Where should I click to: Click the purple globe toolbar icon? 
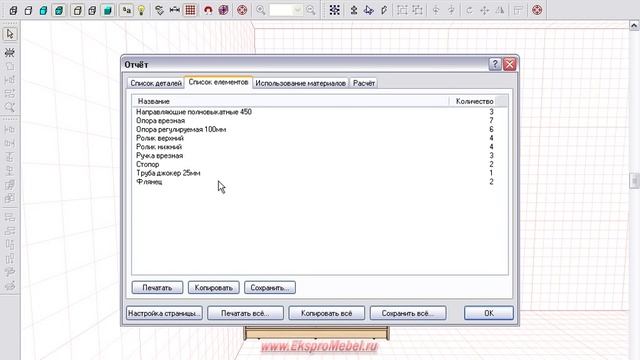(x=224, y=10)
